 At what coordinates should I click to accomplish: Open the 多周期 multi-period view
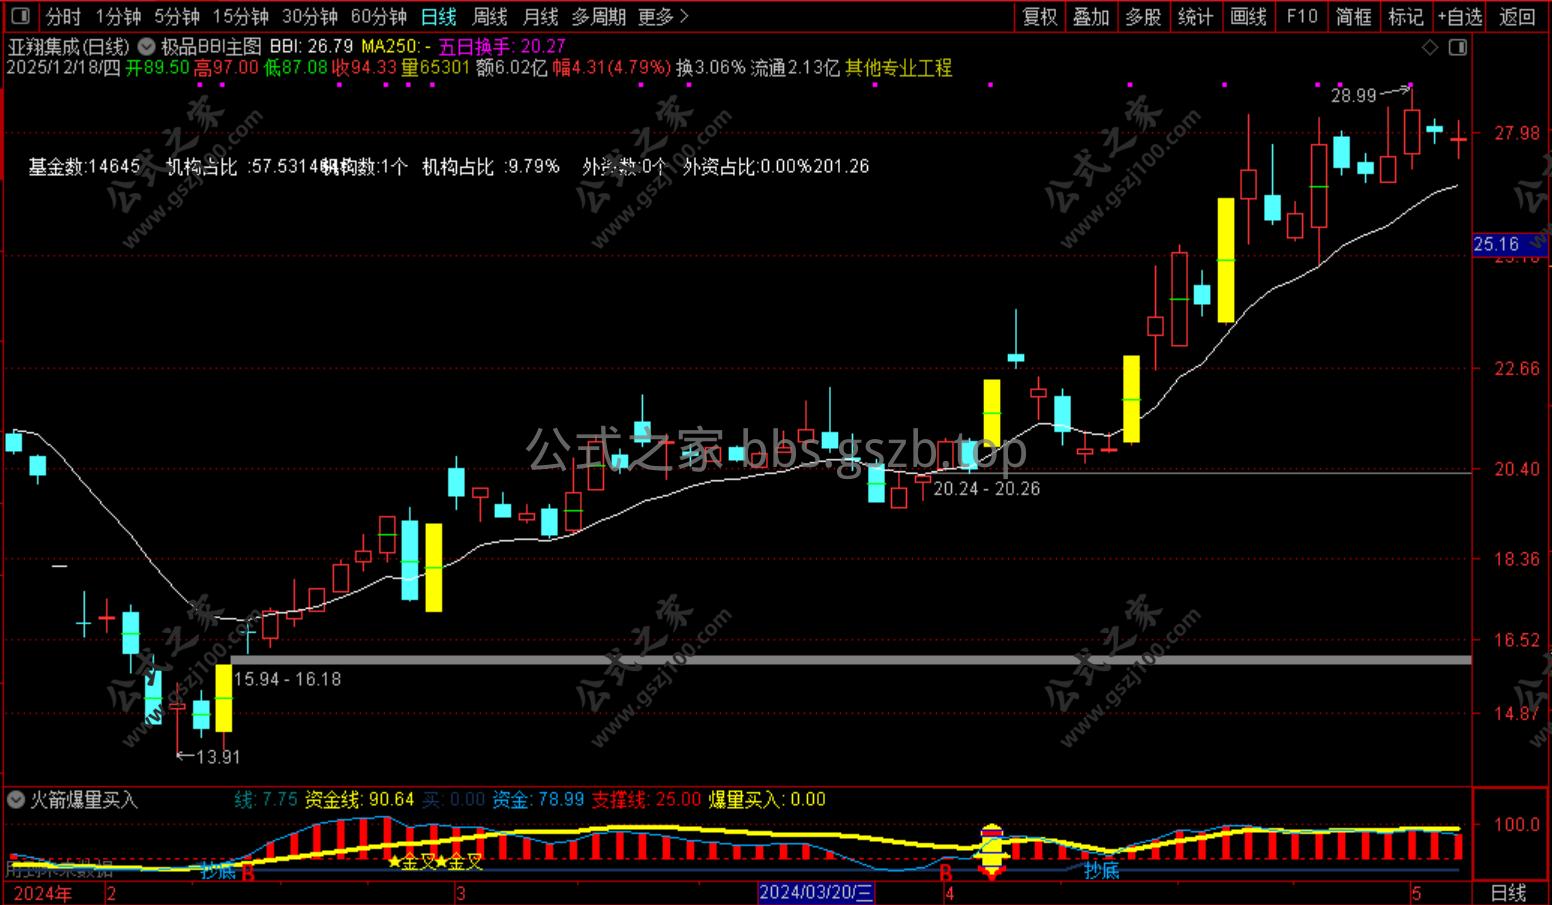click(599, 17)
